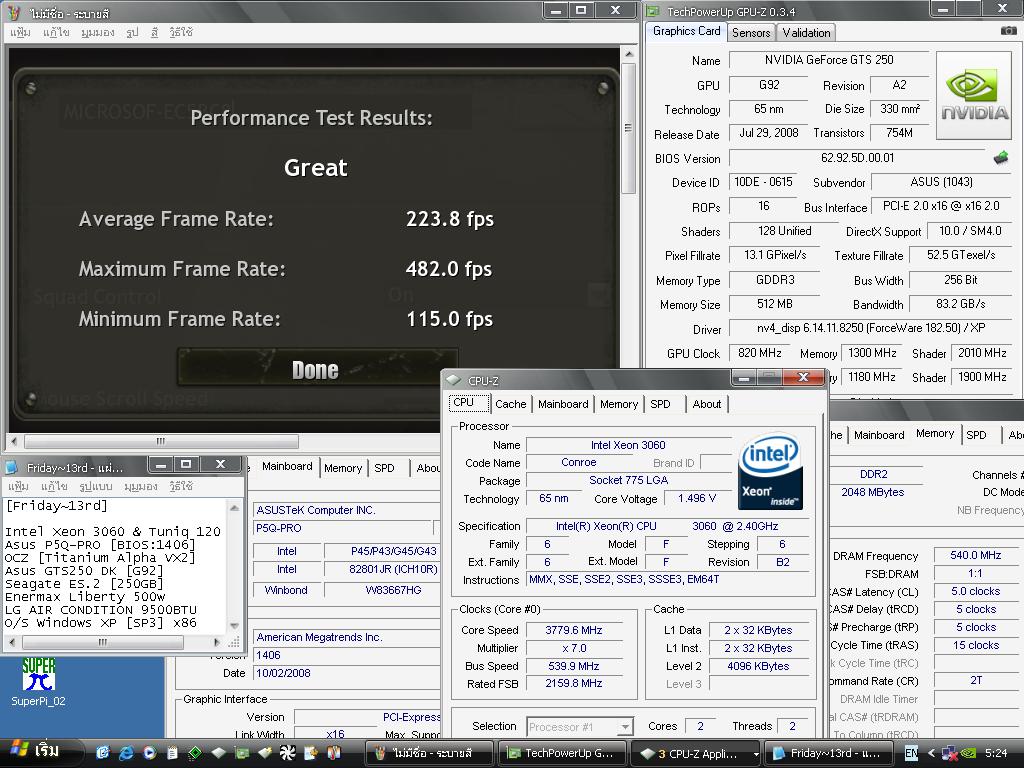Click the CPU-Z title bar icon
The width and height of the screenshot is (1024, 768).
(x=455, y=380)
